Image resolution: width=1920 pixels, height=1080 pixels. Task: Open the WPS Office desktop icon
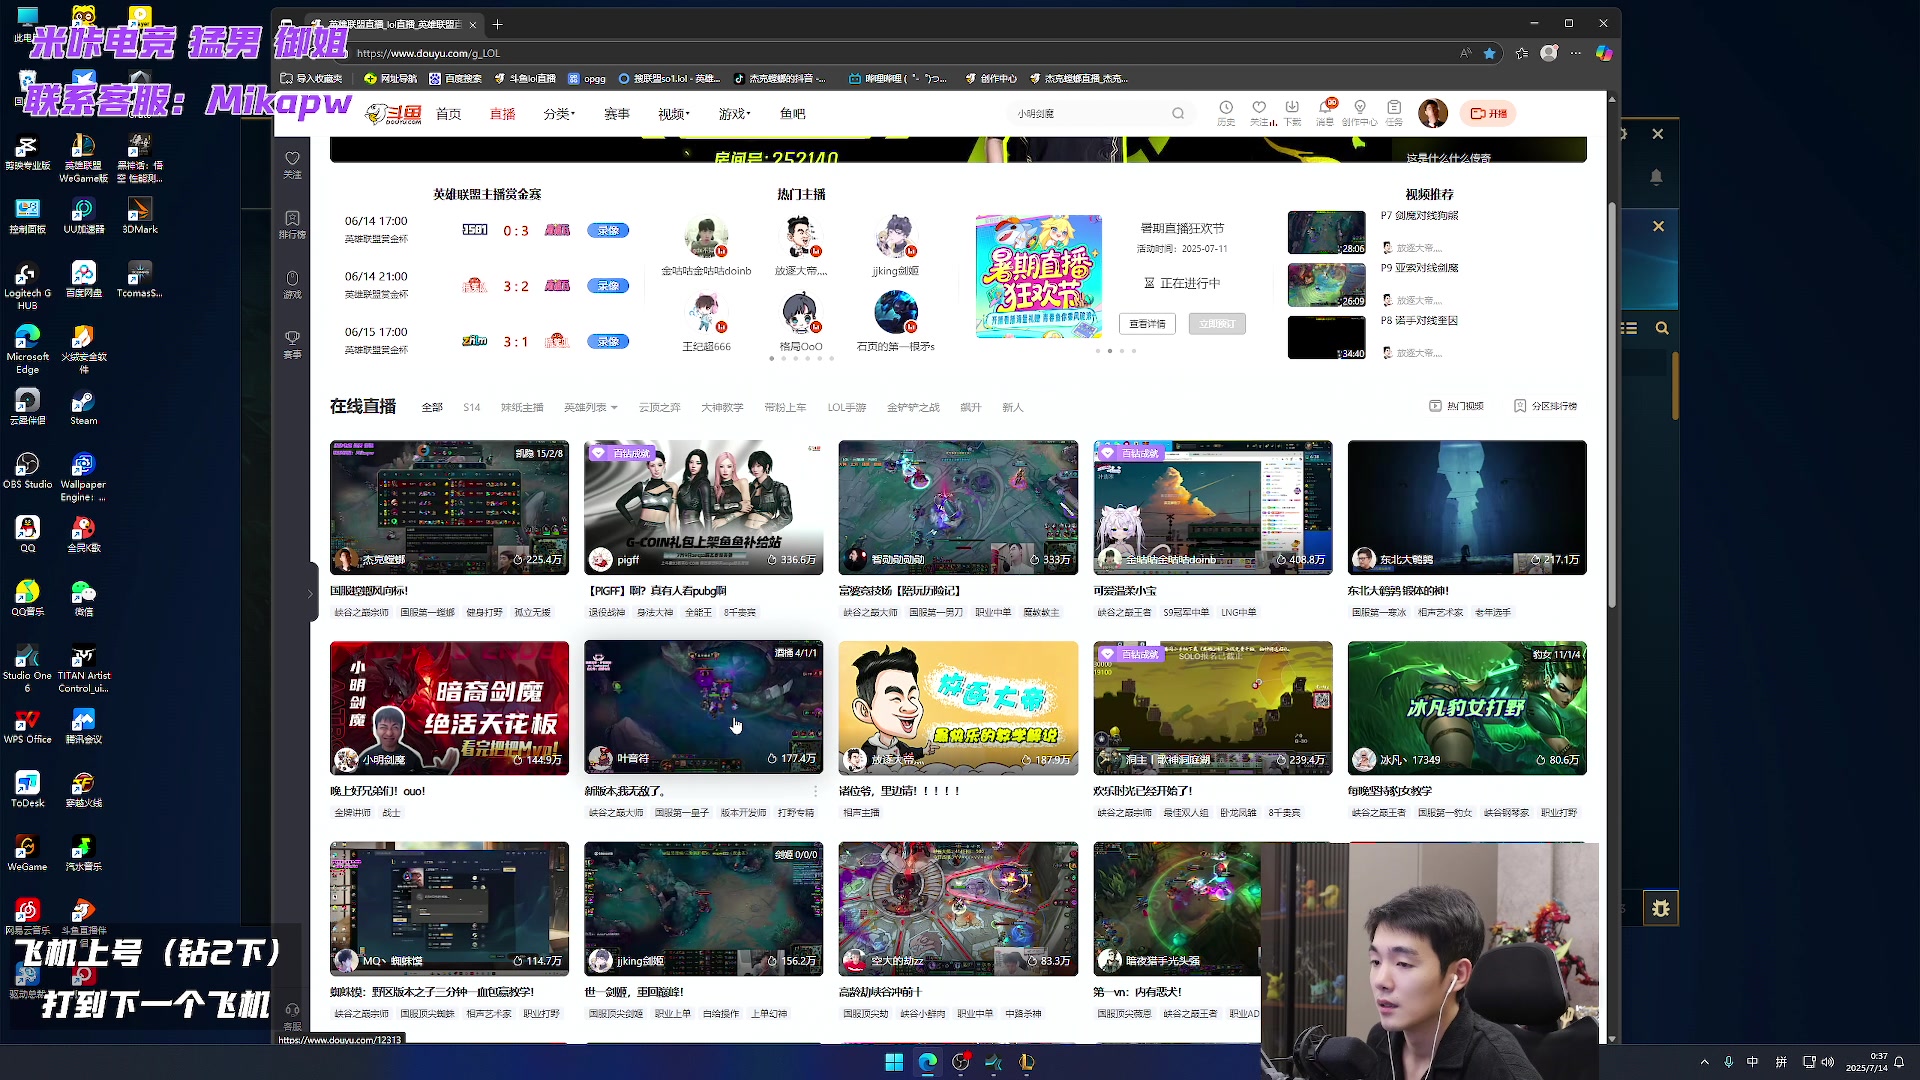click(x=27, y=726)
